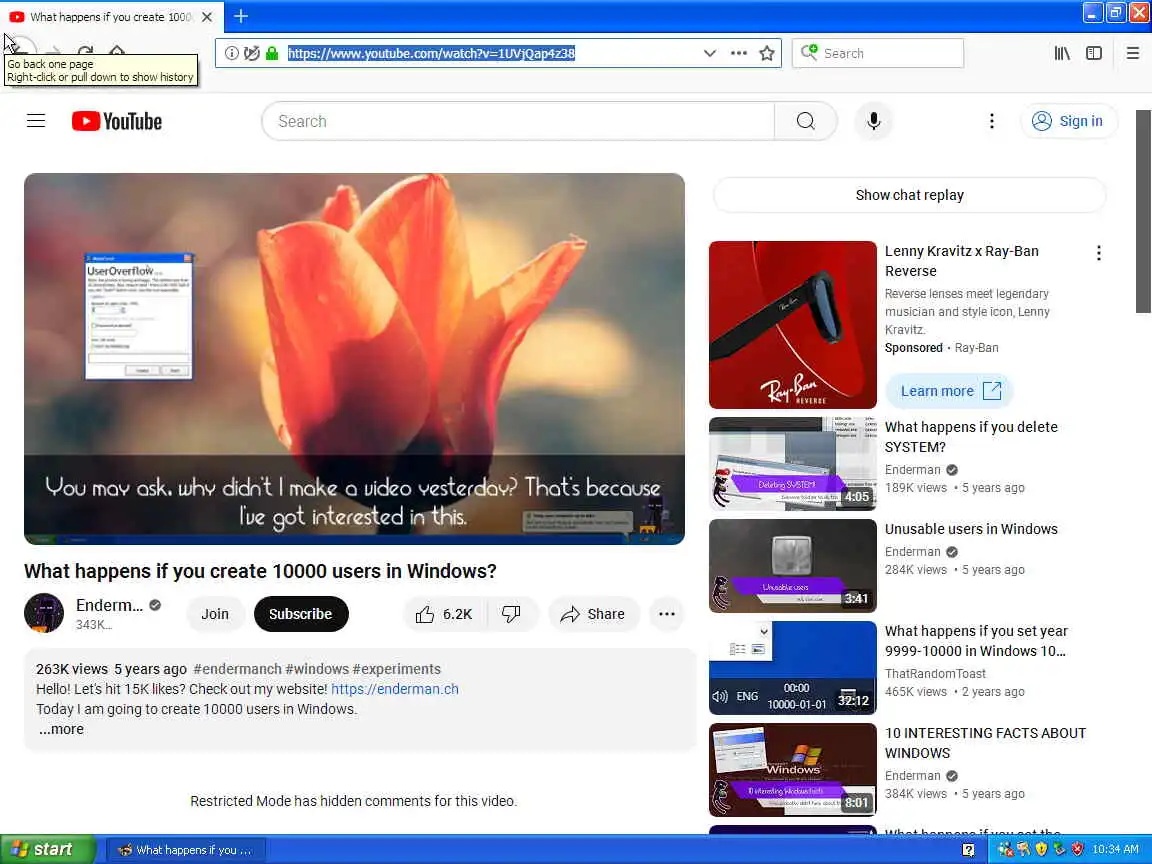Reload the current page
The width and height of the screenshot is (1152, 864).
click(85, 50)
